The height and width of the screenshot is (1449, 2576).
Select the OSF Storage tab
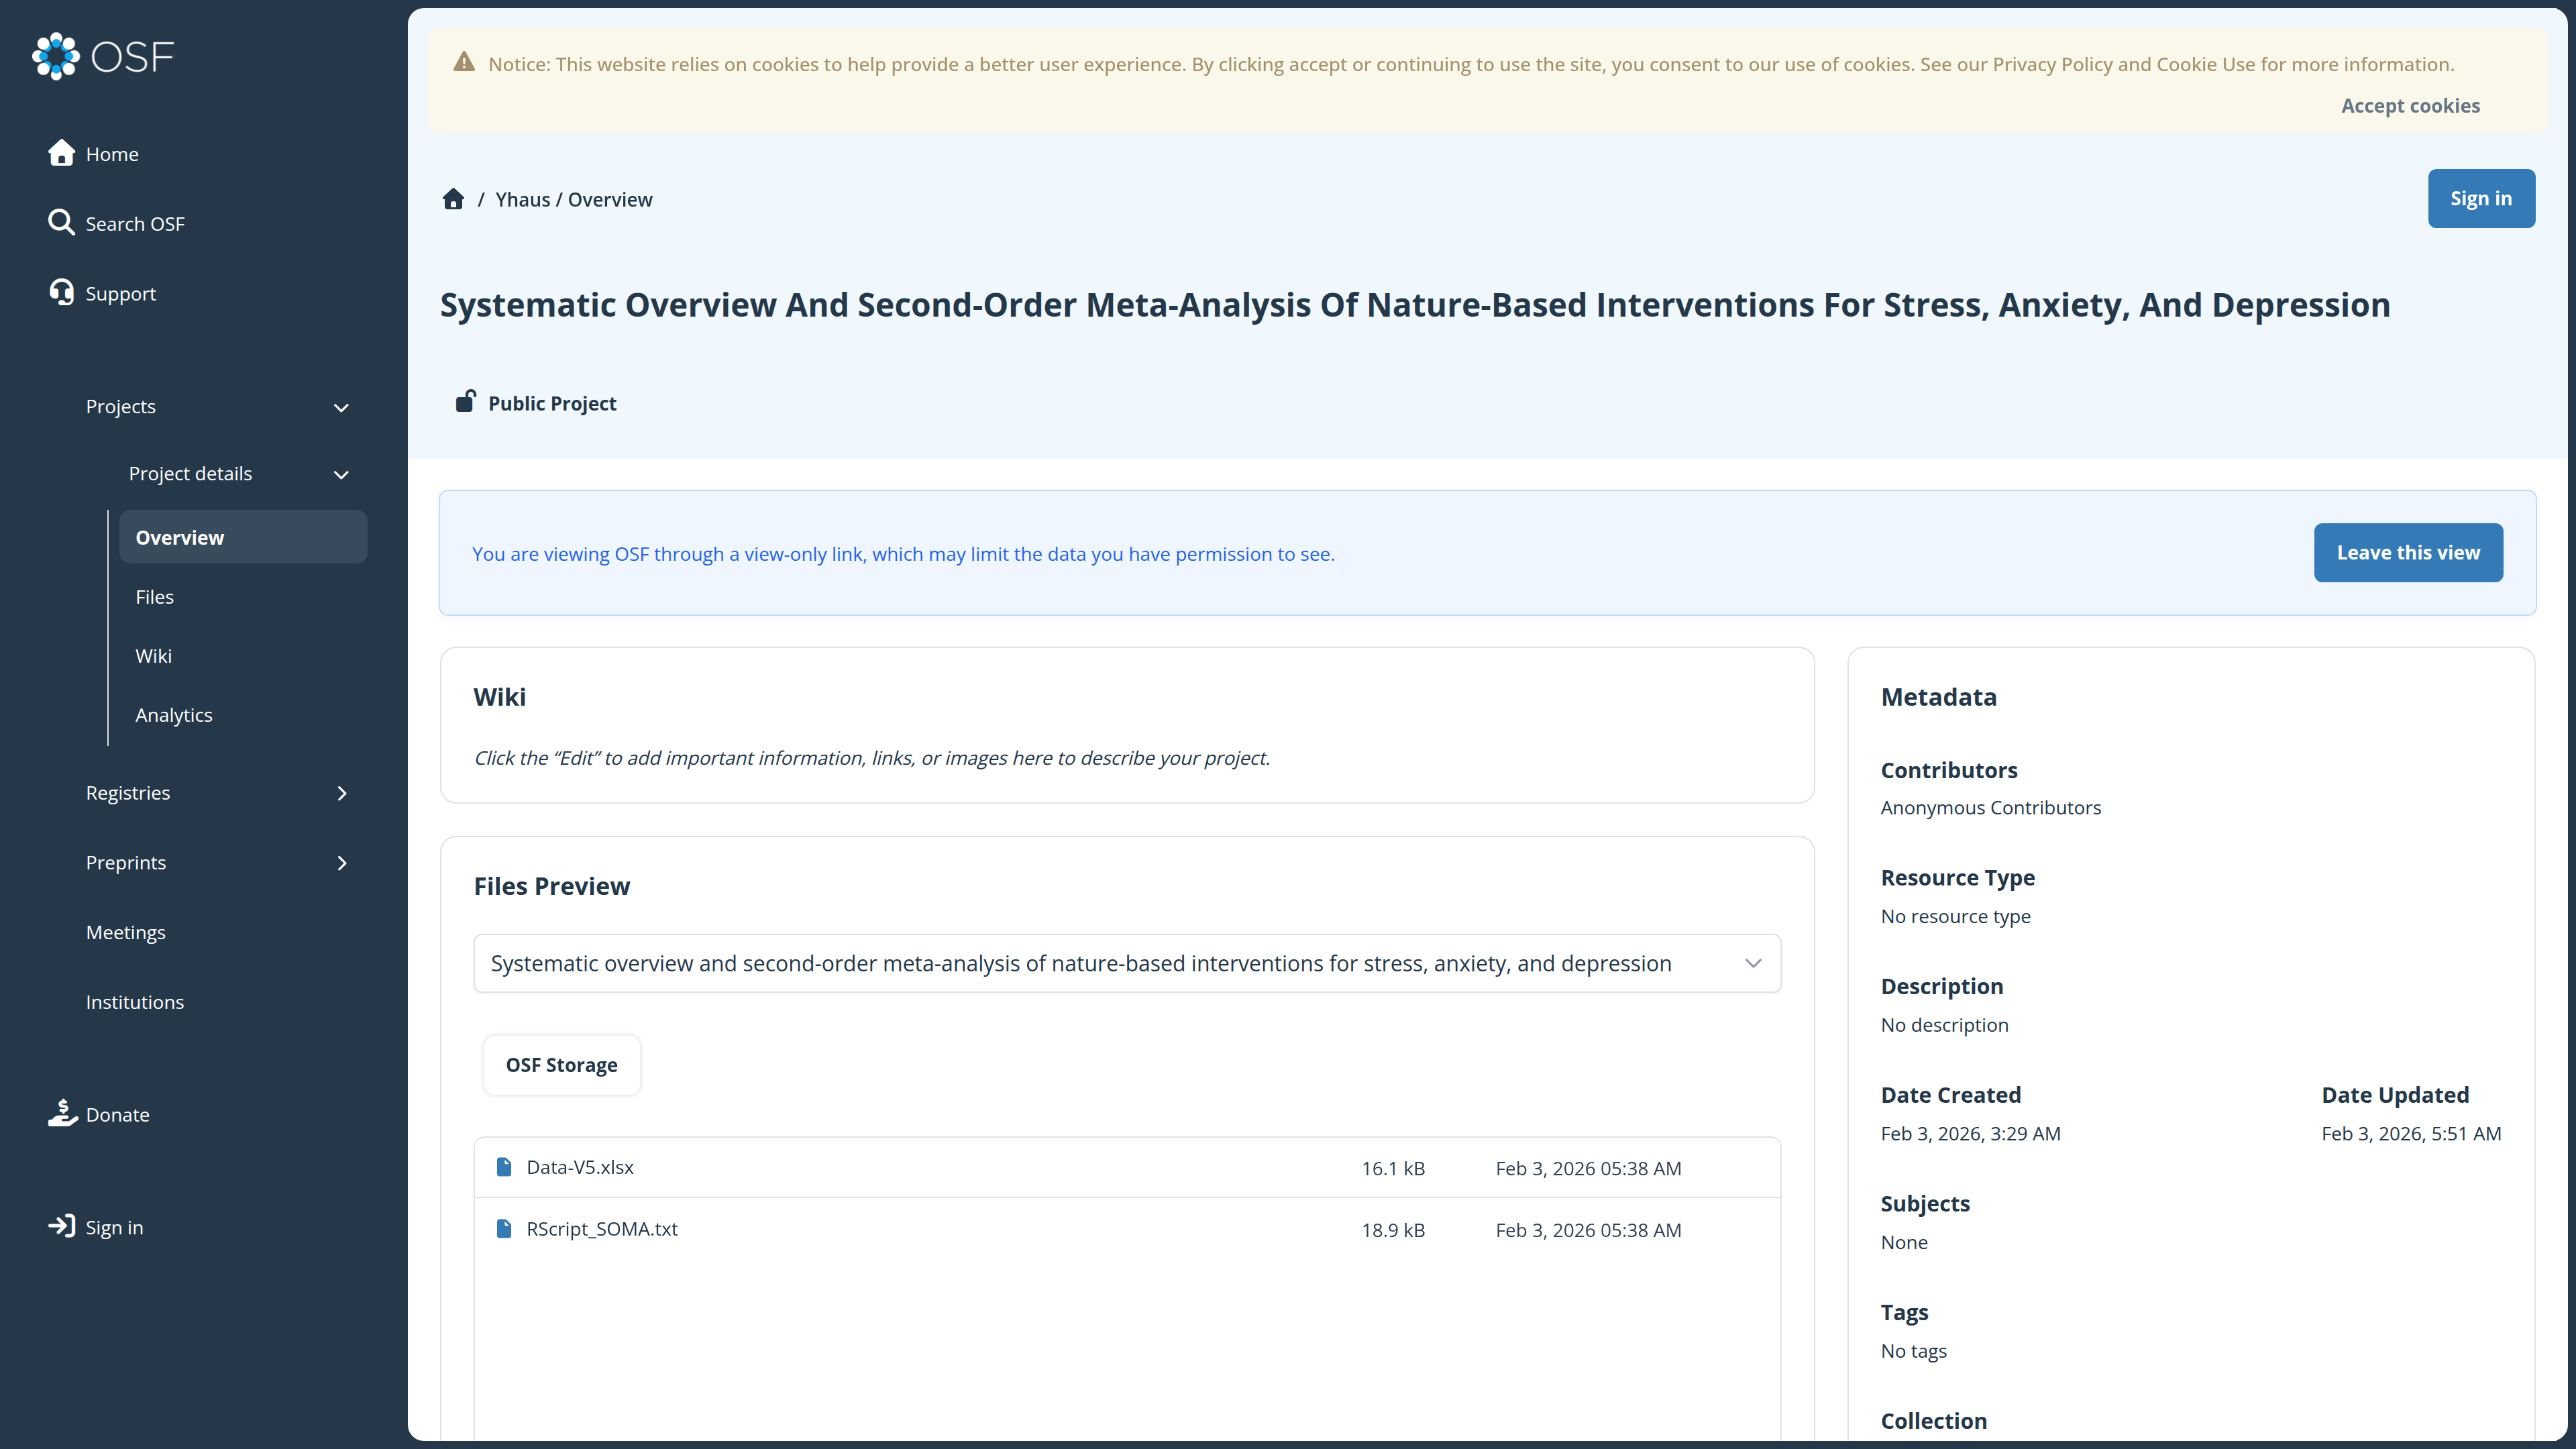point(561,1065)
